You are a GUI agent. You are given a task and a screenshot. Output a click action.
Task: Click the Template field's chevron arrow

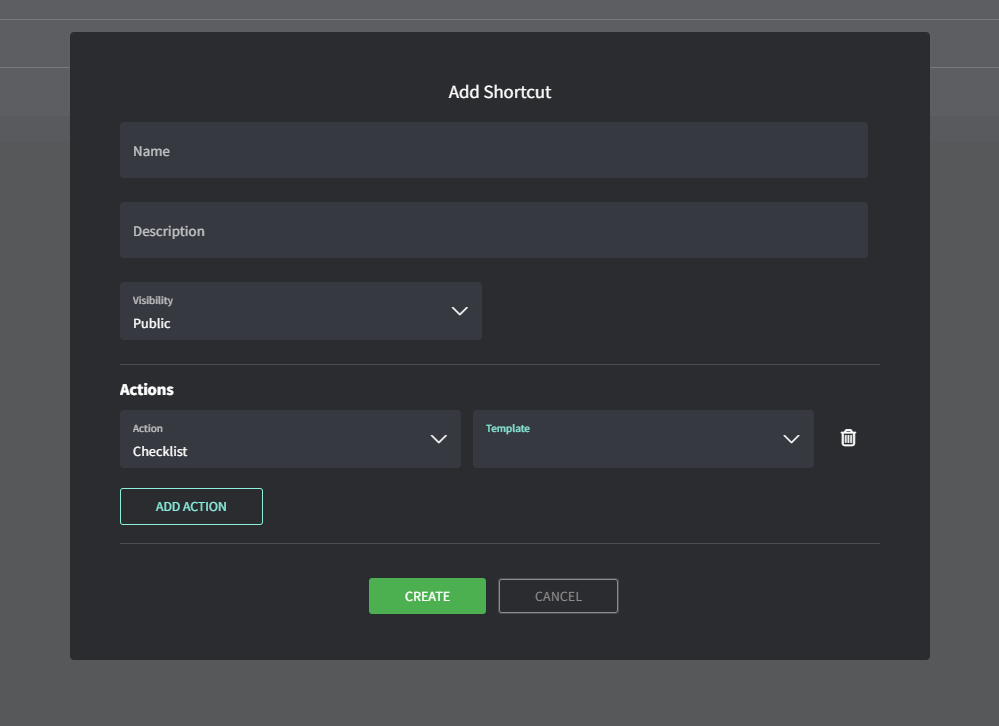[791, 439]
